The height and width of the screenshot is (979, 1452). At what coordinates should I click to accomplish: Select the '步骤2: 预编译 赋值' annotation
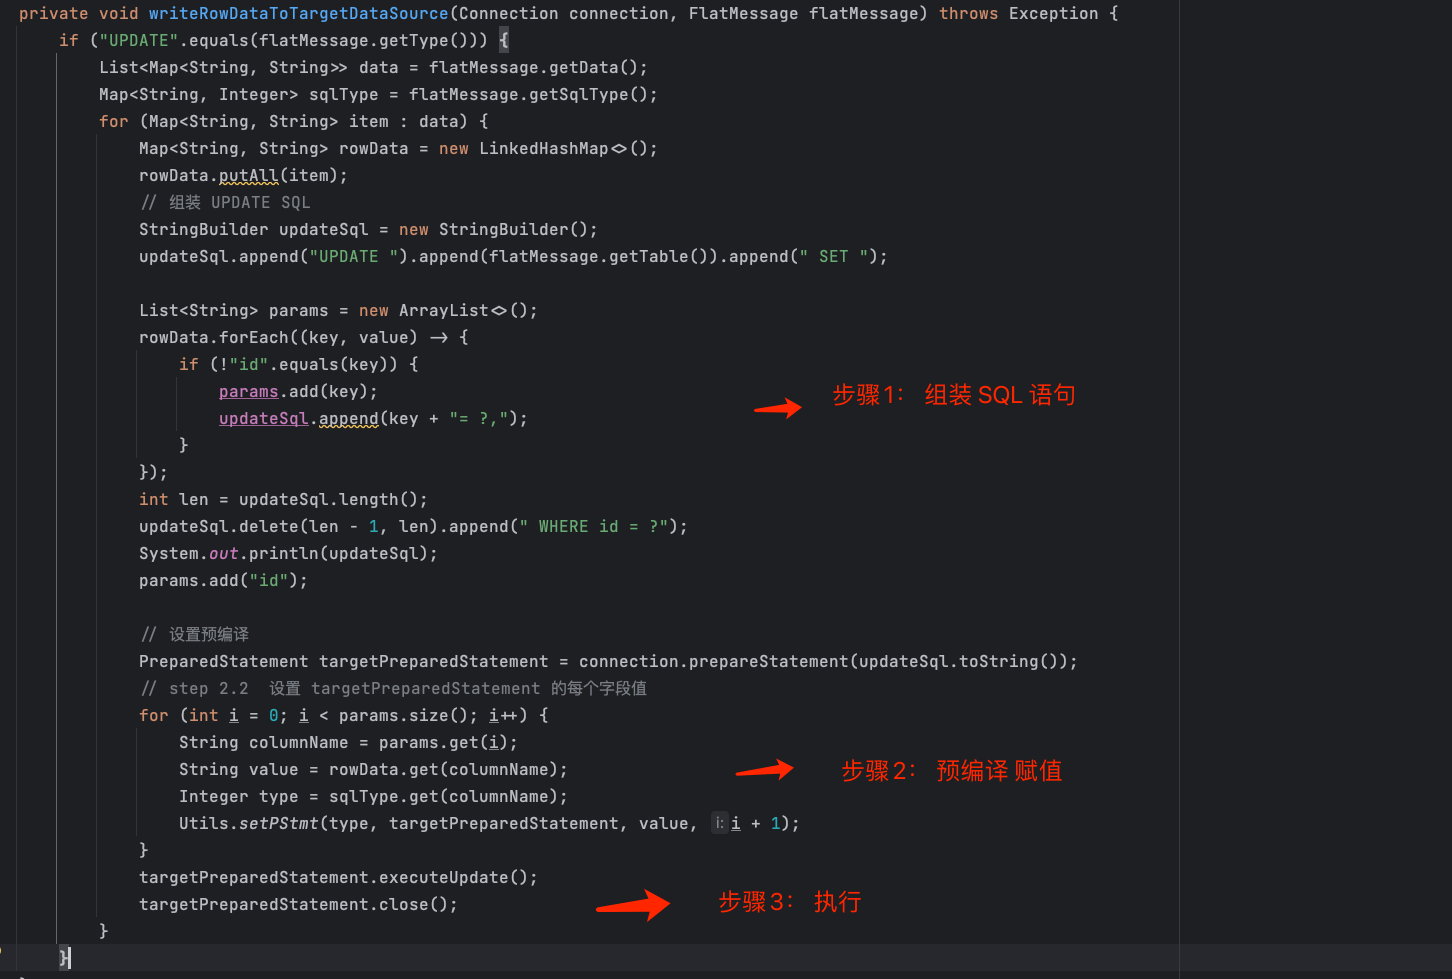(951, 771)
